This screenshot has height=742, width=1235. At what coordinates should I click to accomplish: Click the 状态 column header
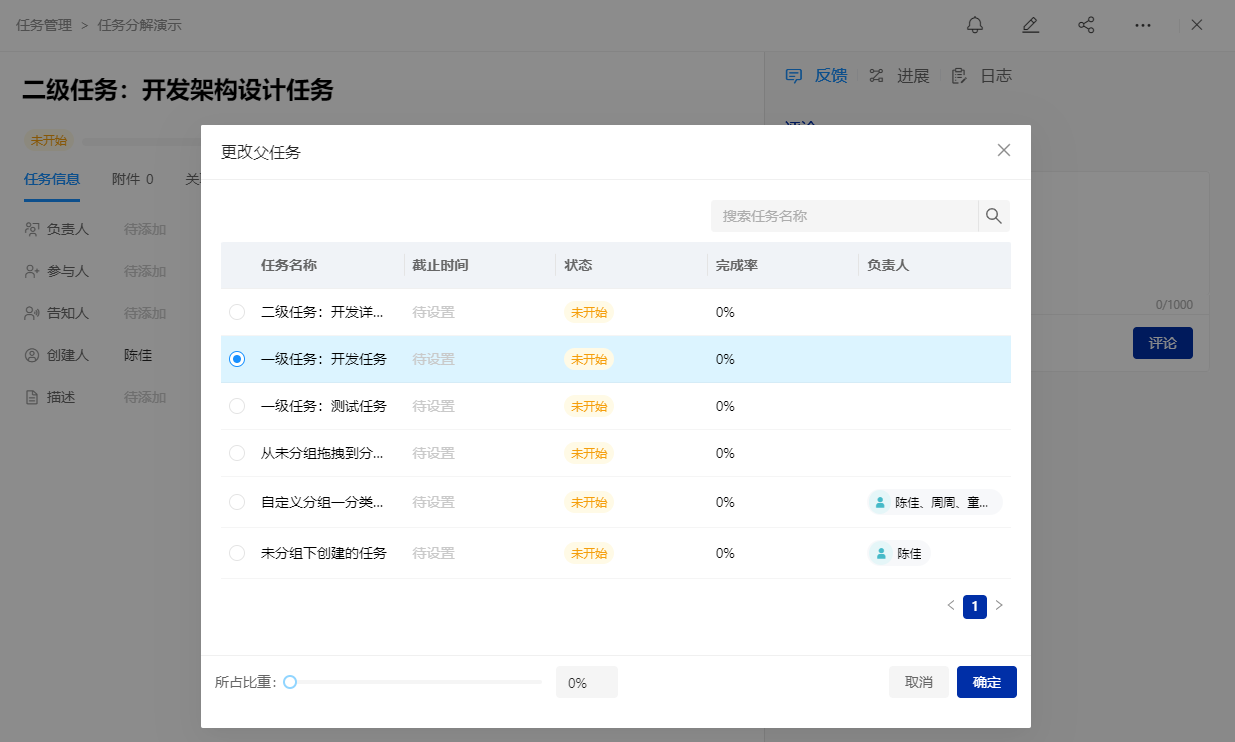[578, 265]
